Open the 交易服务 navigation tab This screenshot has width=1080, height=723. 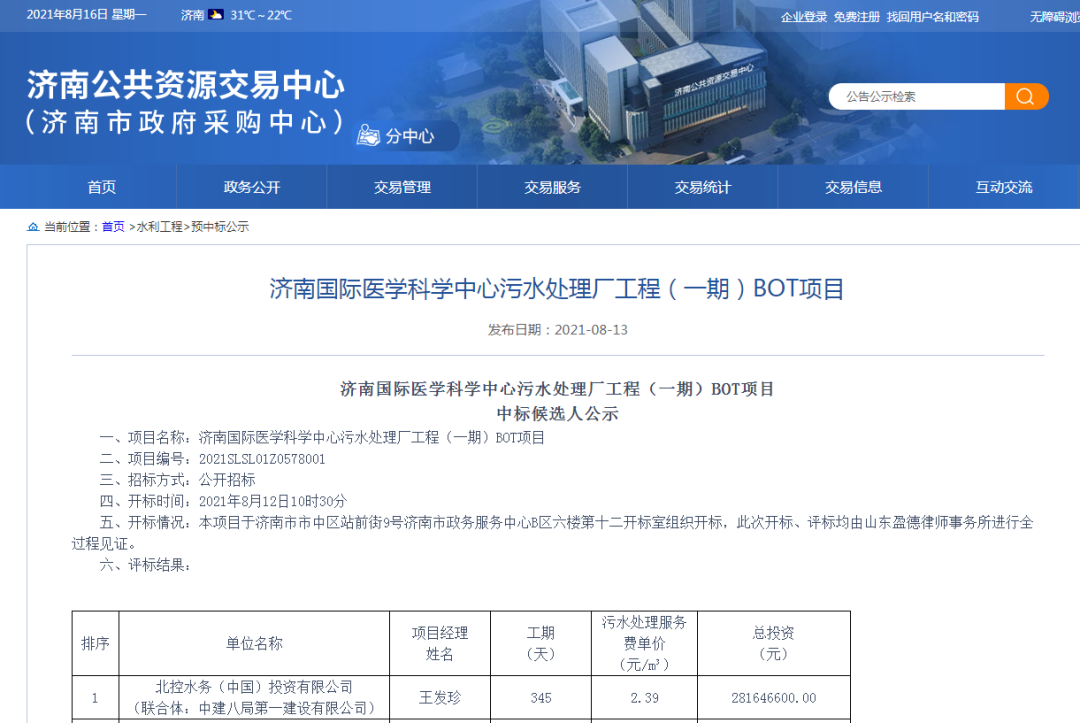tap(552, 187)
